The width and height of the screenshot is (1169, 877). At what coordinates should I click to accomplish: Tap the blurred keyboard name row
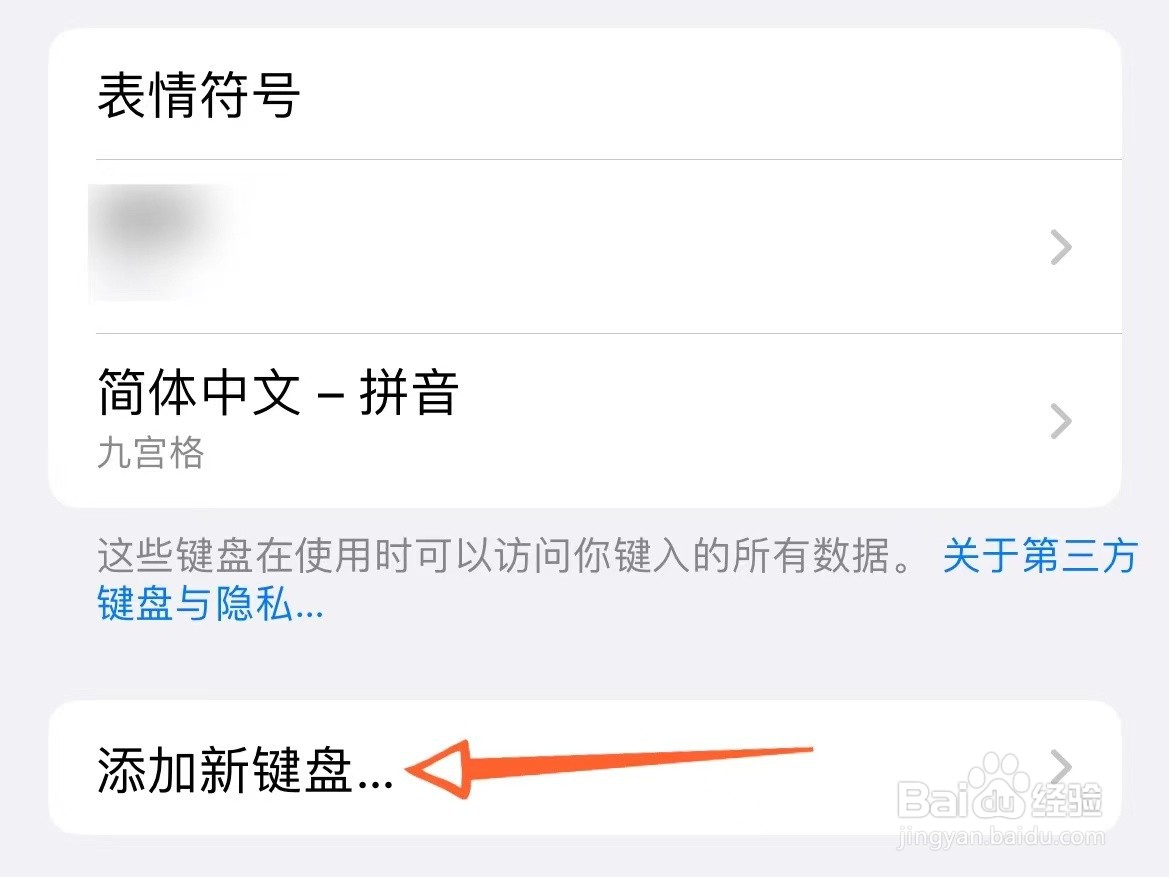[585, 246]
